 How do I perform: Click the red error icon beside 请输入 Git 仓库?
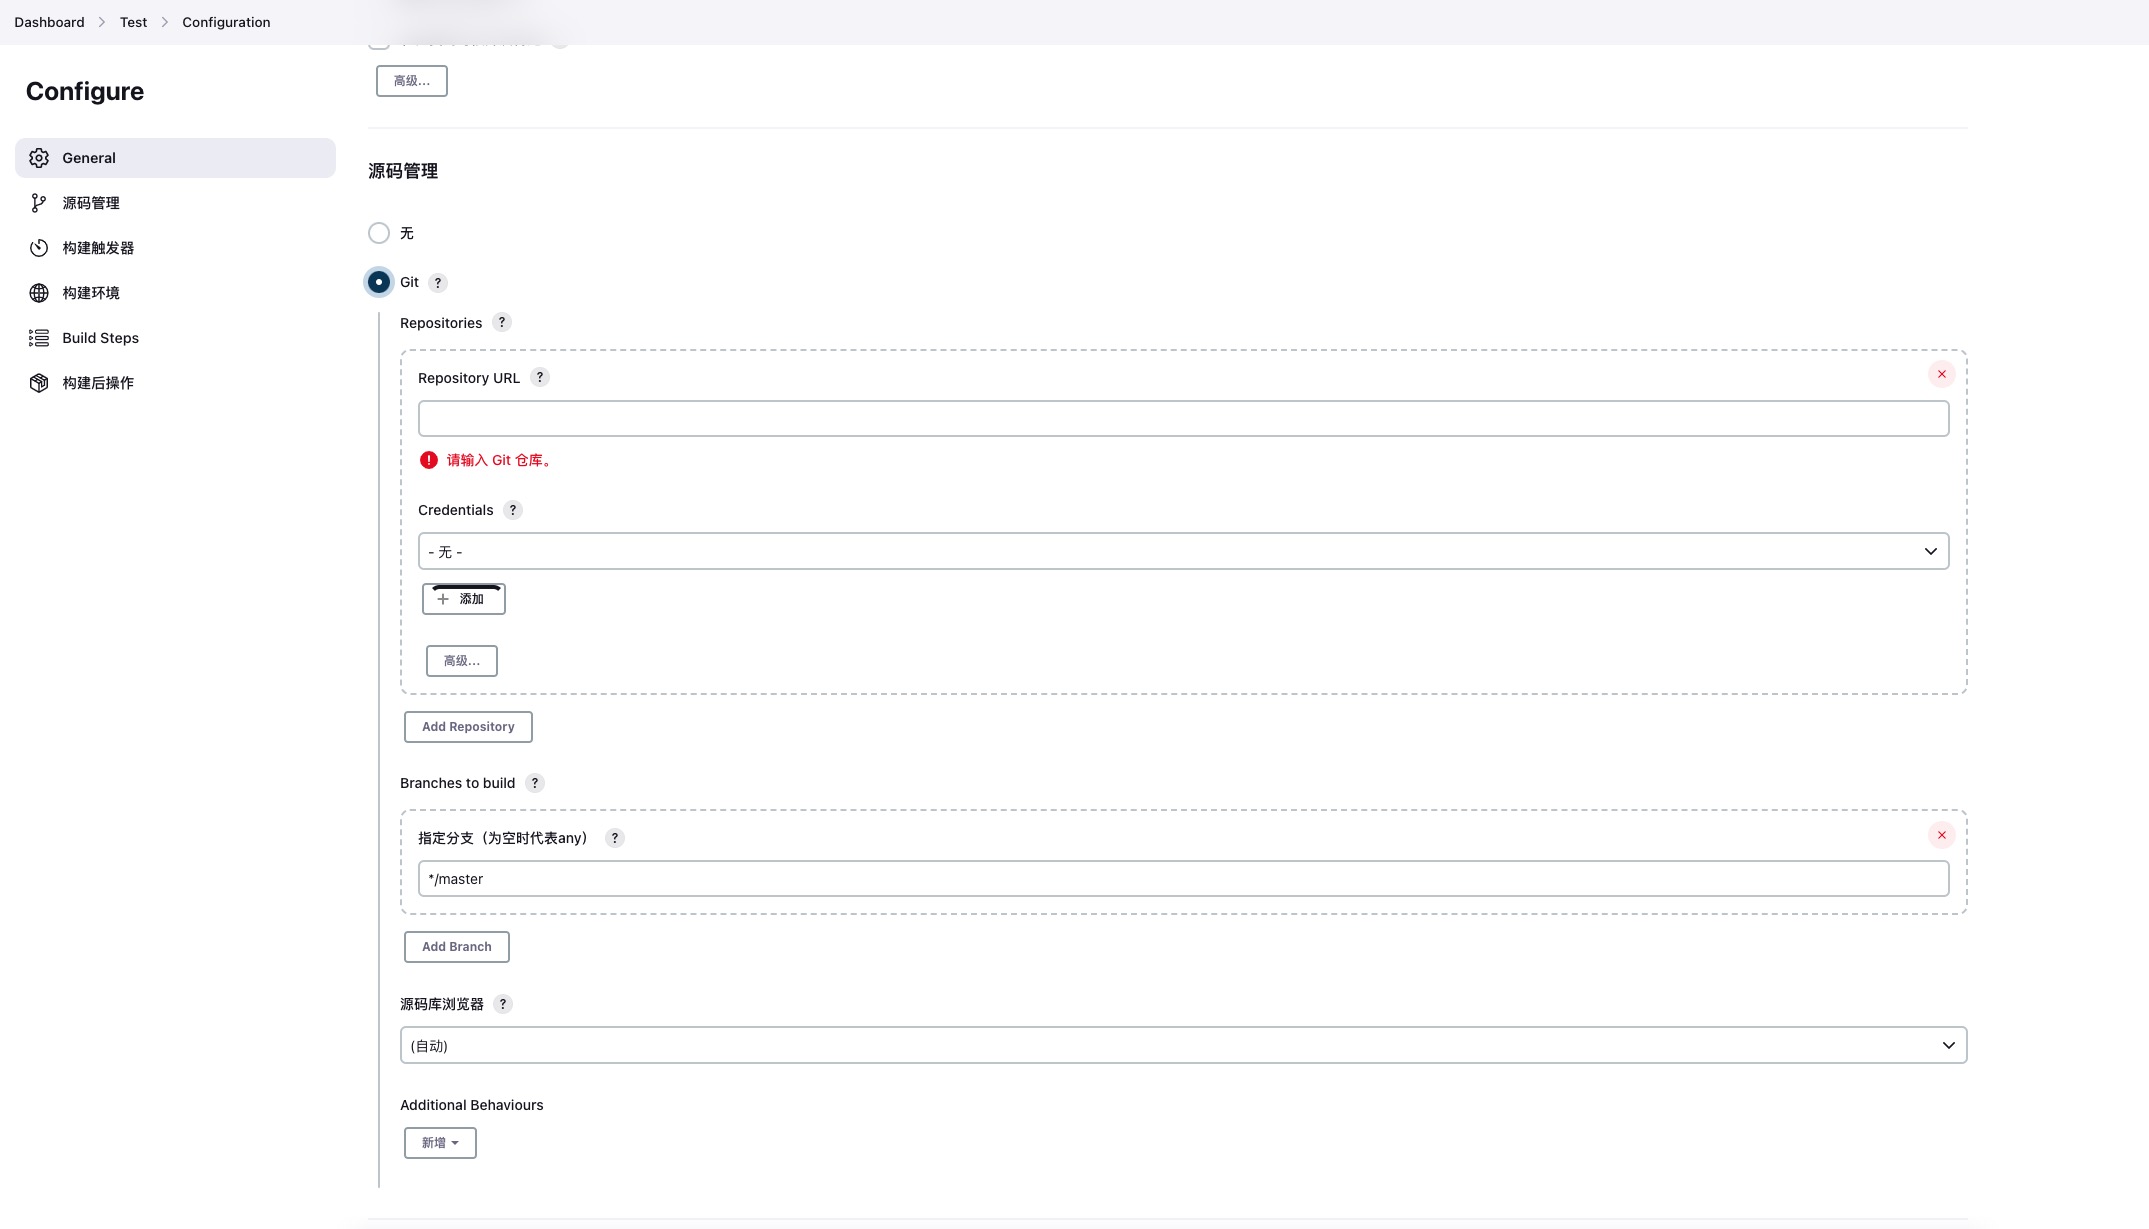429,460
